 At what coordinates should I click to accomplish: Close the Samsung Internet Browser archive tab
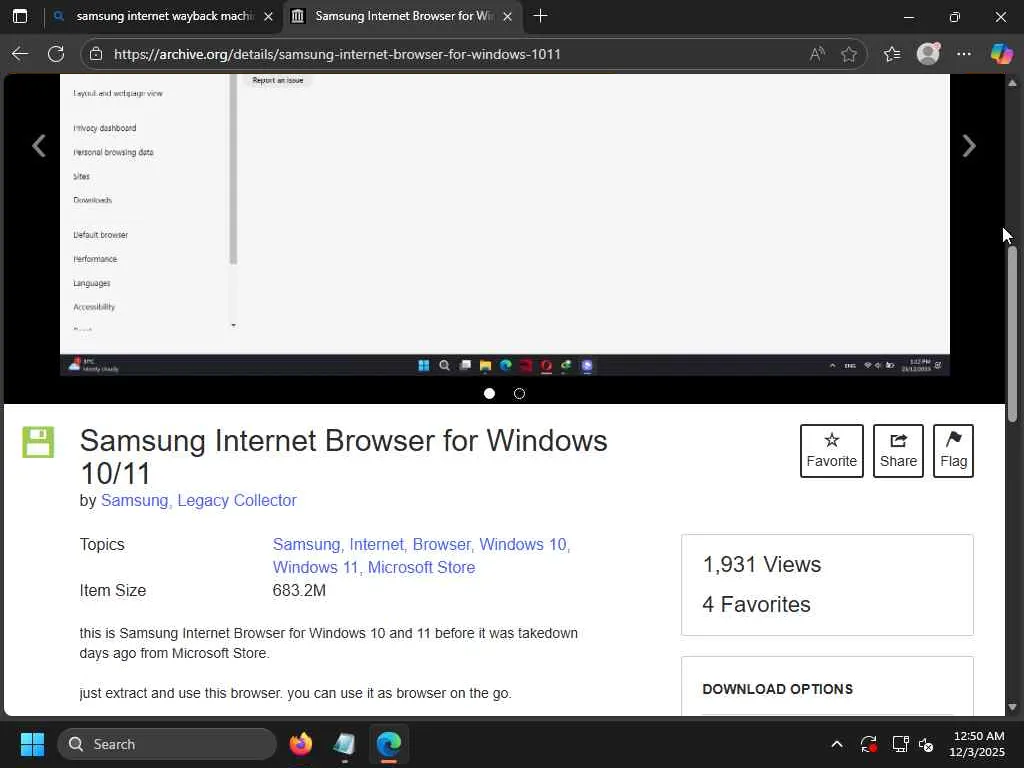click(507, 16)
